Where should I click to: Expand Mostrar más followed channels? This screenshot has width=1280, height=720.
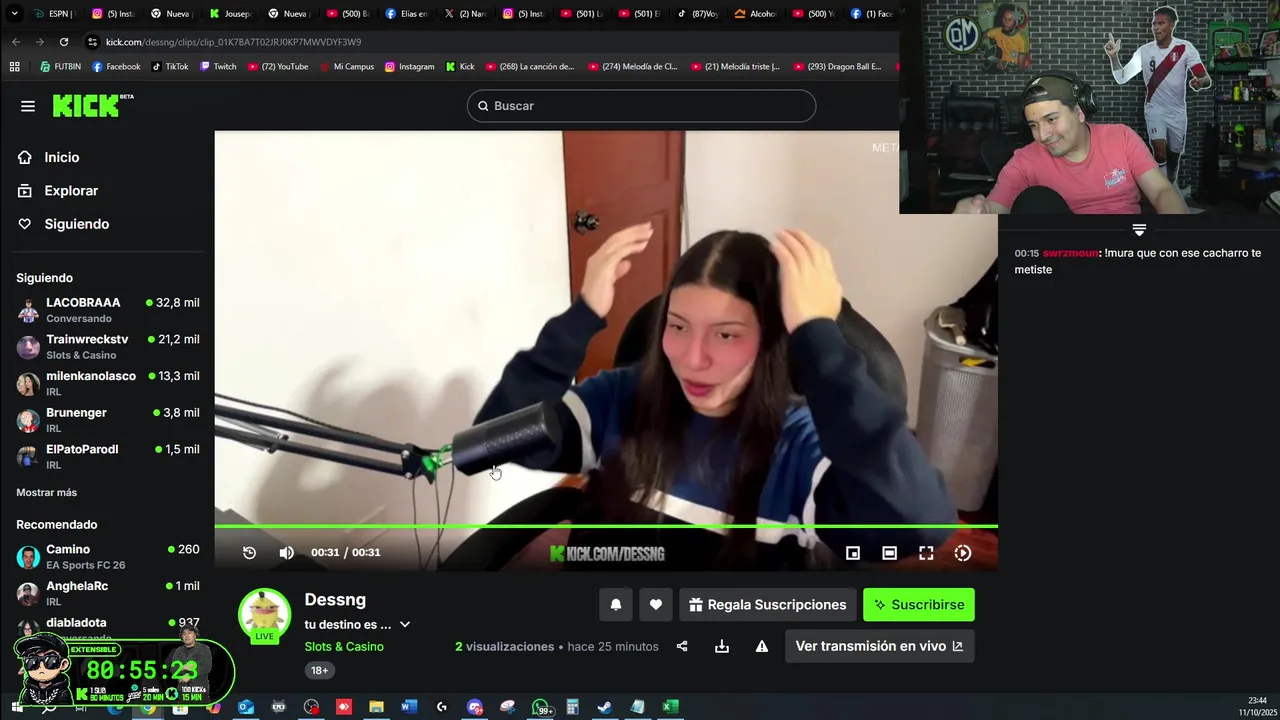pyautogui.click(x=46, y=492)
